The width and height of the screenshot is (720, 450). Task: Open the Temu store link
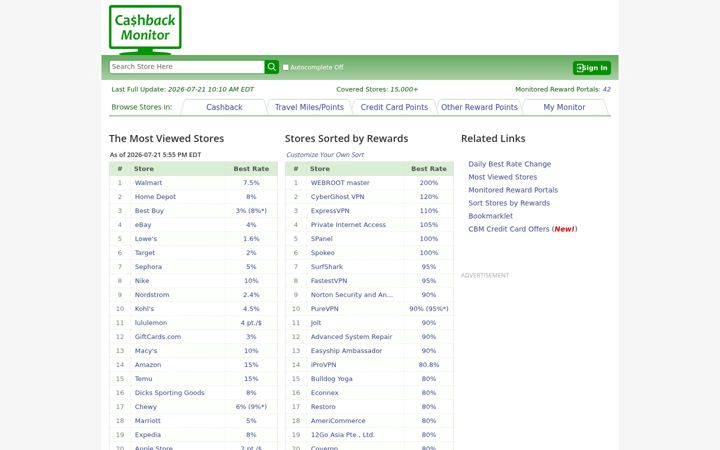pyautogui.click(x=143, y=379)
